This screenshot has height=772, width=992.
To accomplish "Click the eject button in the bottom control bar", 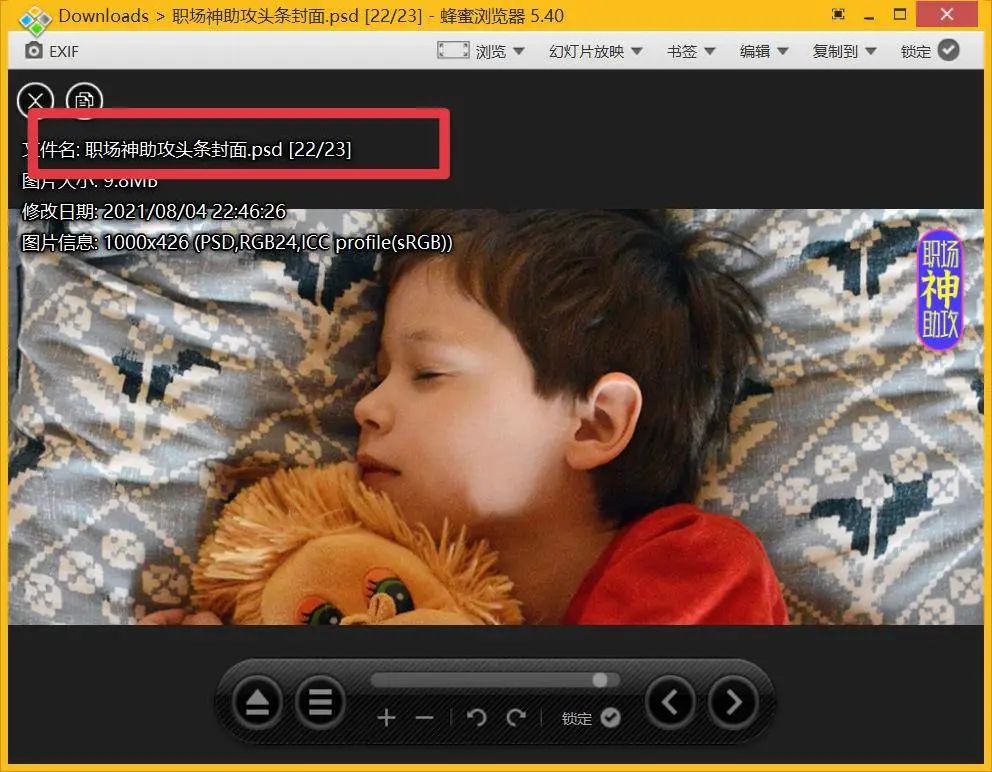I will 257,703.
